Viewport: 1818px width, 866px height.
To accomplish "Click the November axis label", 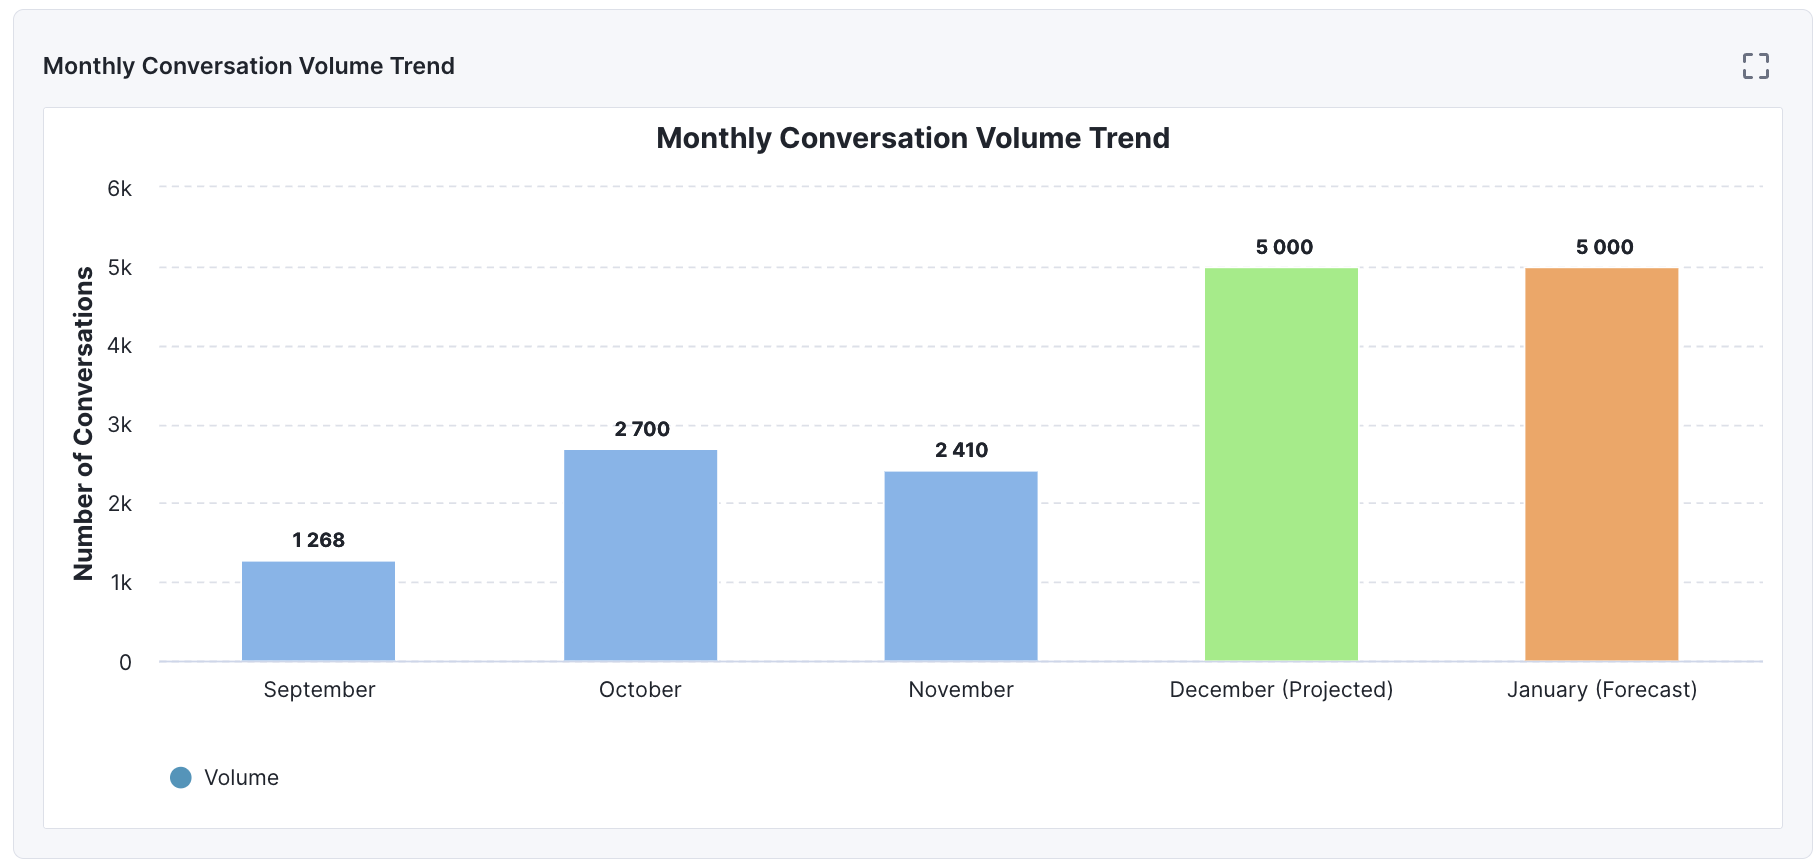I will coord(960,689).
